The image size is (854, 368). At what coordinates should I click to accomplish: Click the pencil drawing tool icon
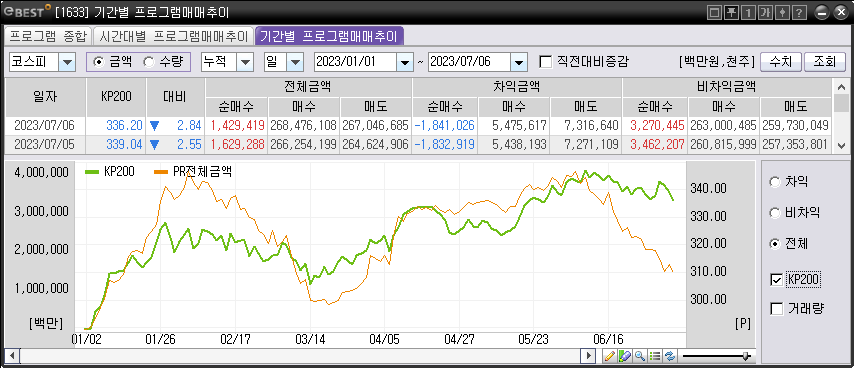pyautogui.click(x=609, y=356)
